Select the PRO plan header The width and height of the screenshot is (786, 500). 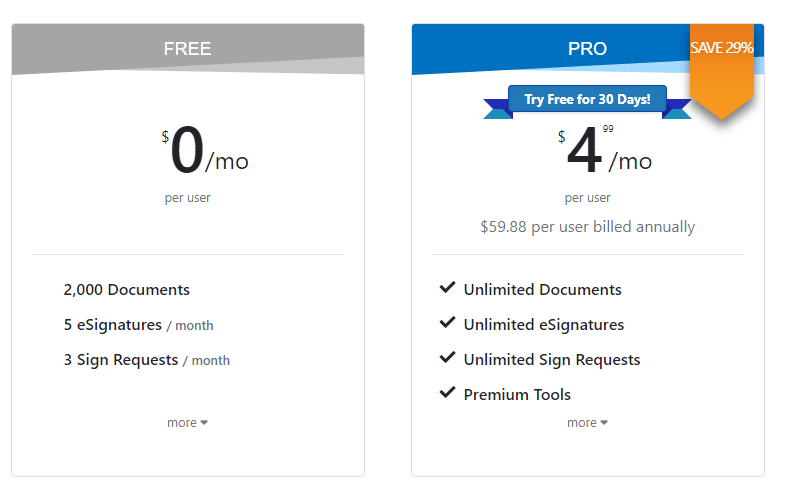pyautogui.click(x=587, y=49)
